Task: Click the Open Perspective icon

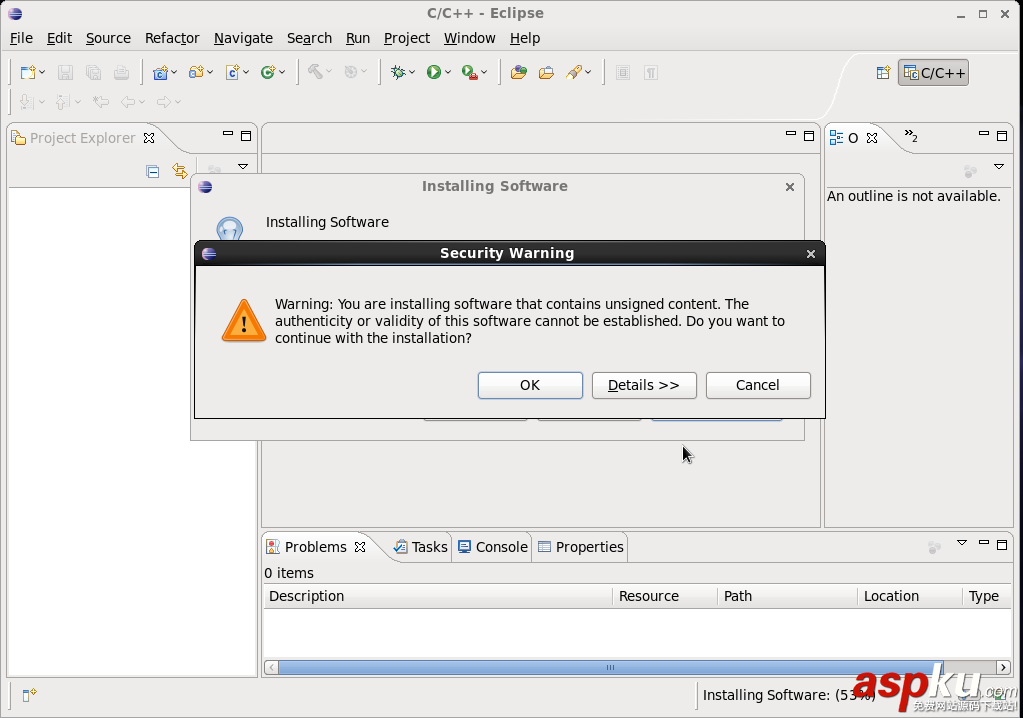Action: pos(883,73)
